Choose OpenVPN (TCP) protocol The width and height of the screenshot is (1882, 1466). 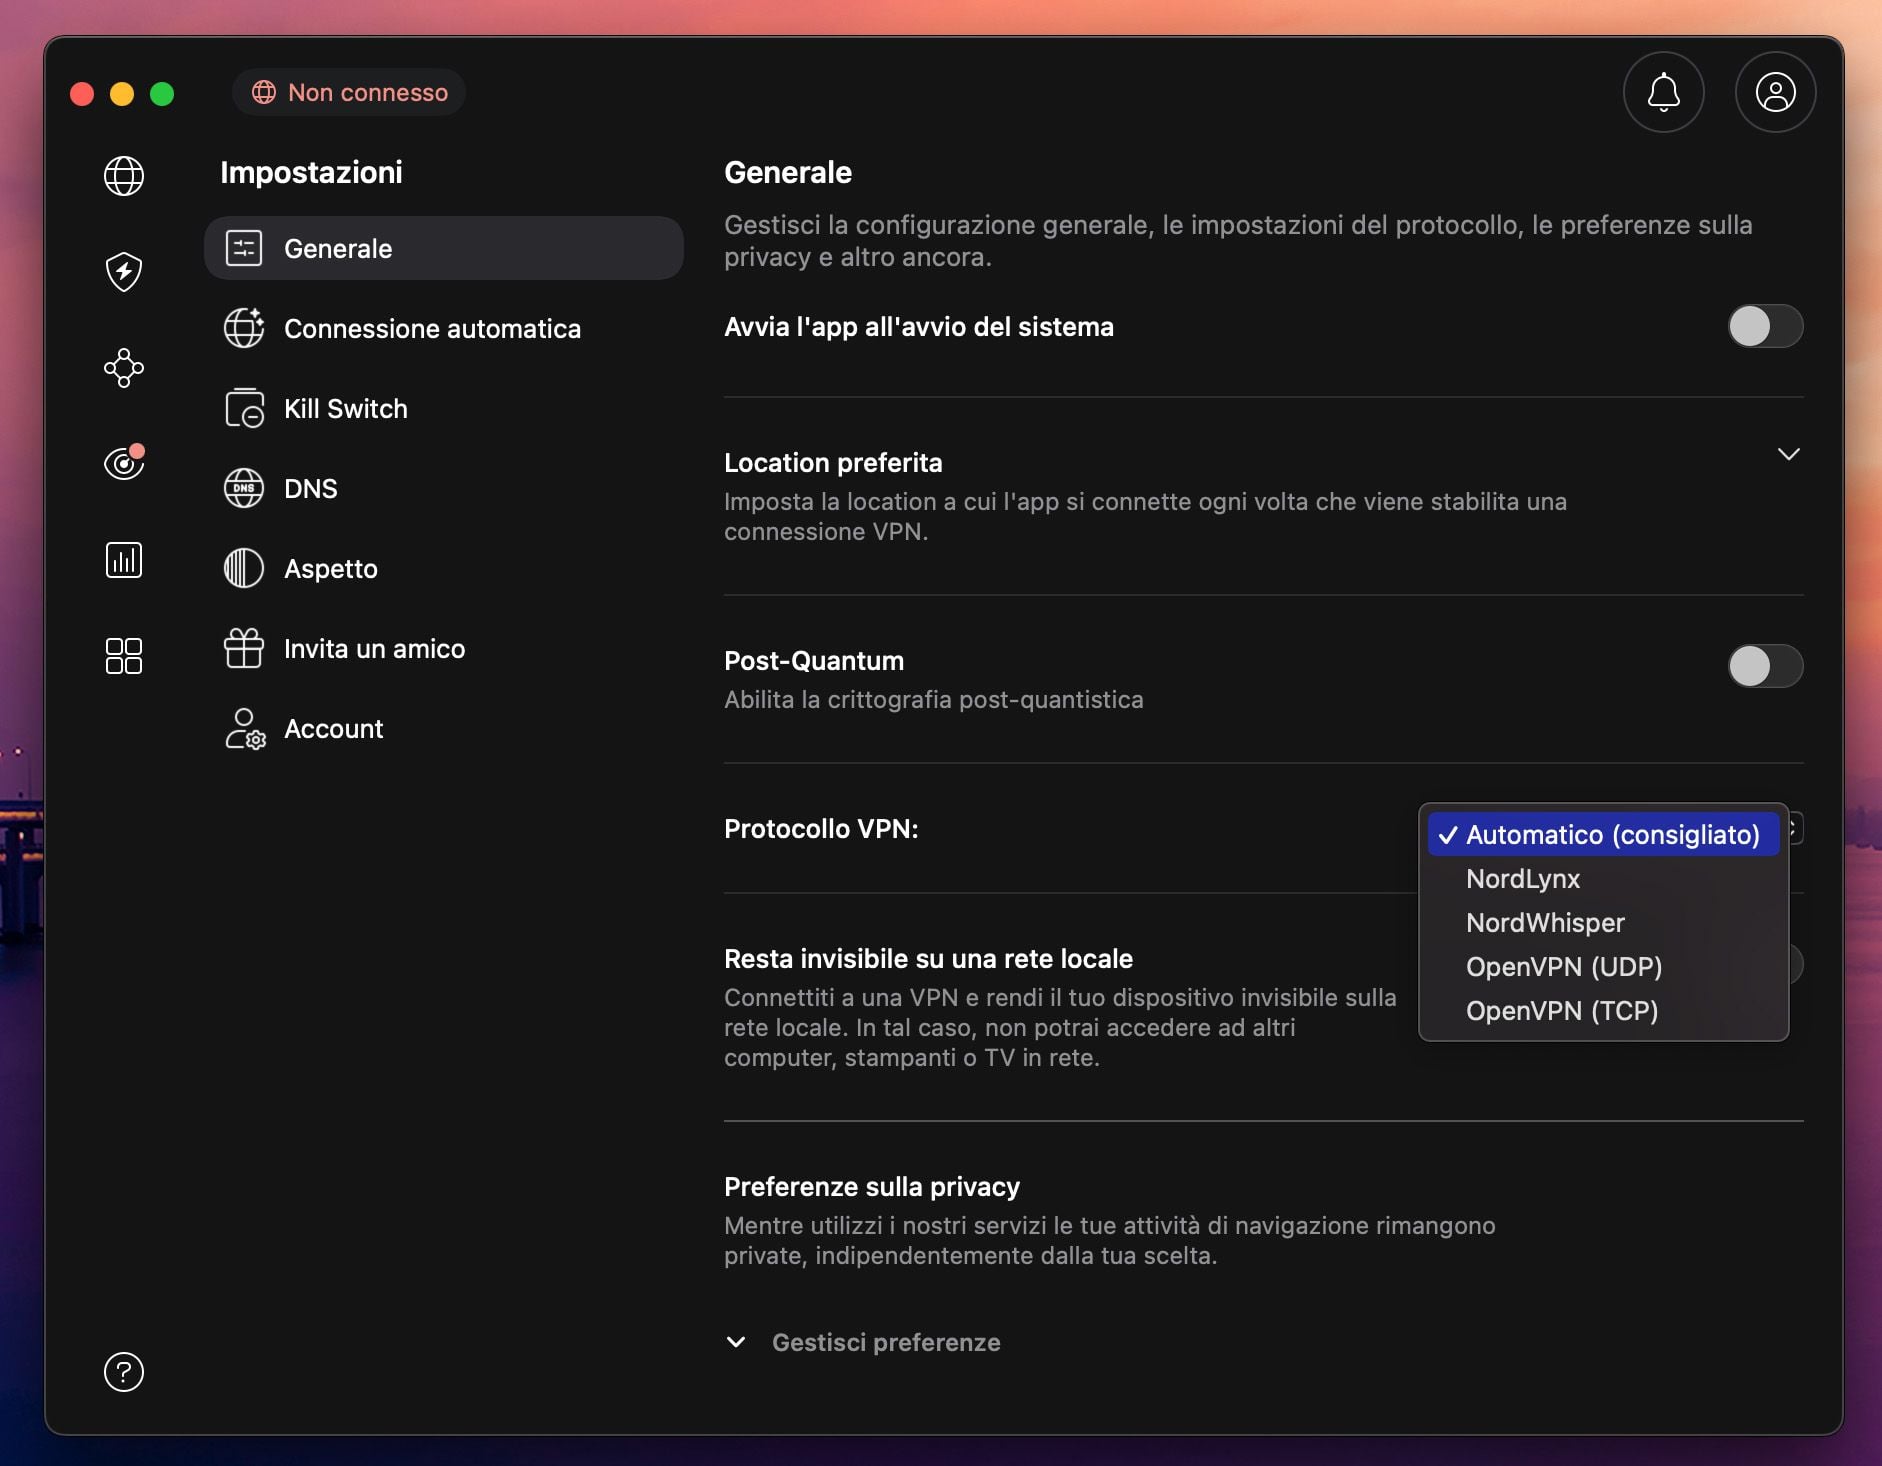tap(1603, 1011)
